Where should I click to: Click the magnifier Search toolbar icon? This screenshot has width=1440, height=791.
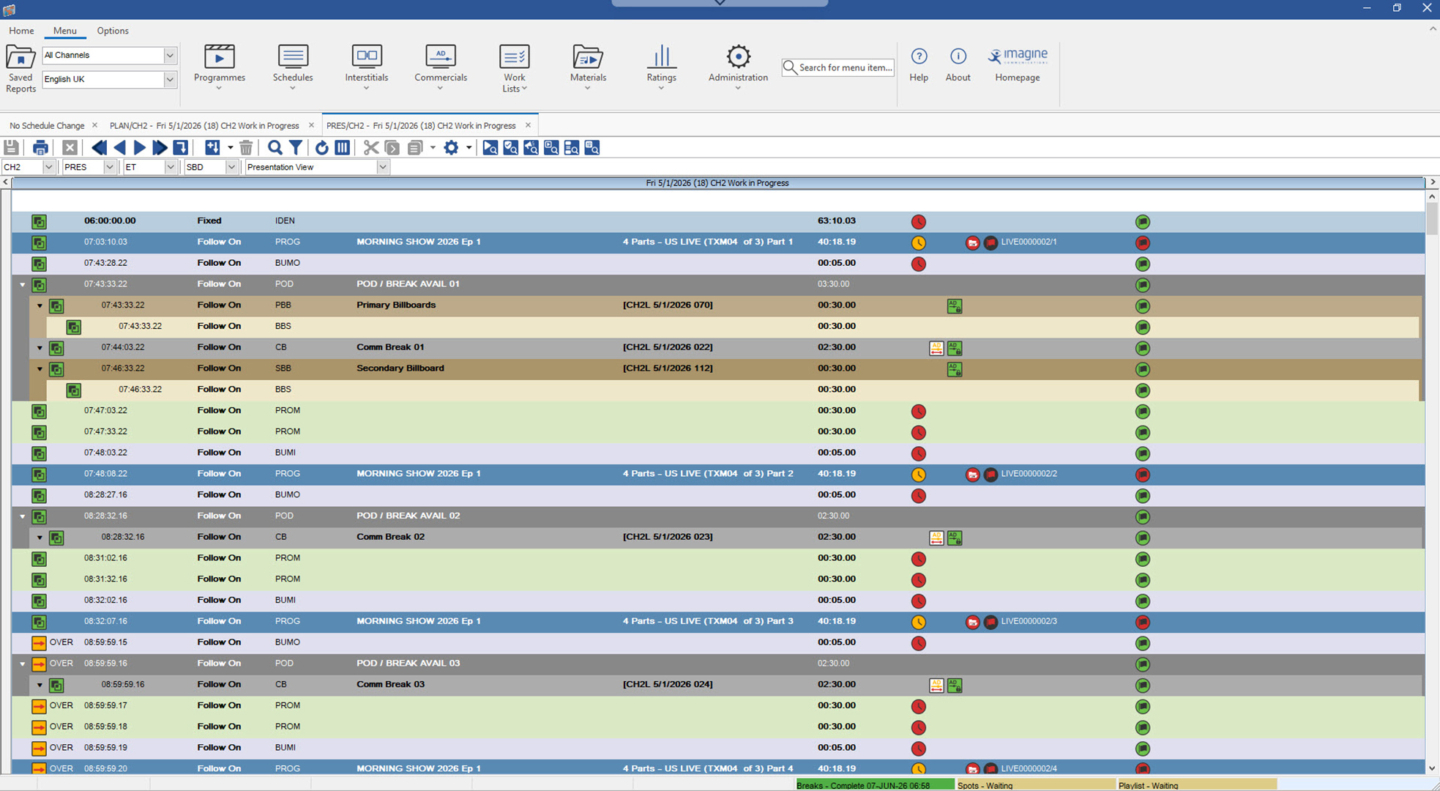(x=275, y=147)
